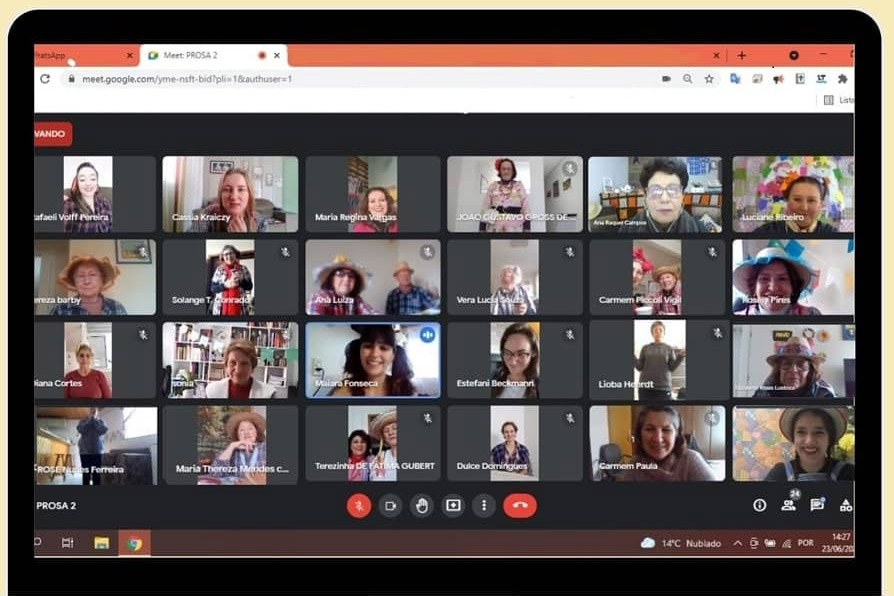Image resolution: width=894 pixels, height=596 pixels.
Task: Click the upload-arrow extension icon
Action: (x=800, y=79)
